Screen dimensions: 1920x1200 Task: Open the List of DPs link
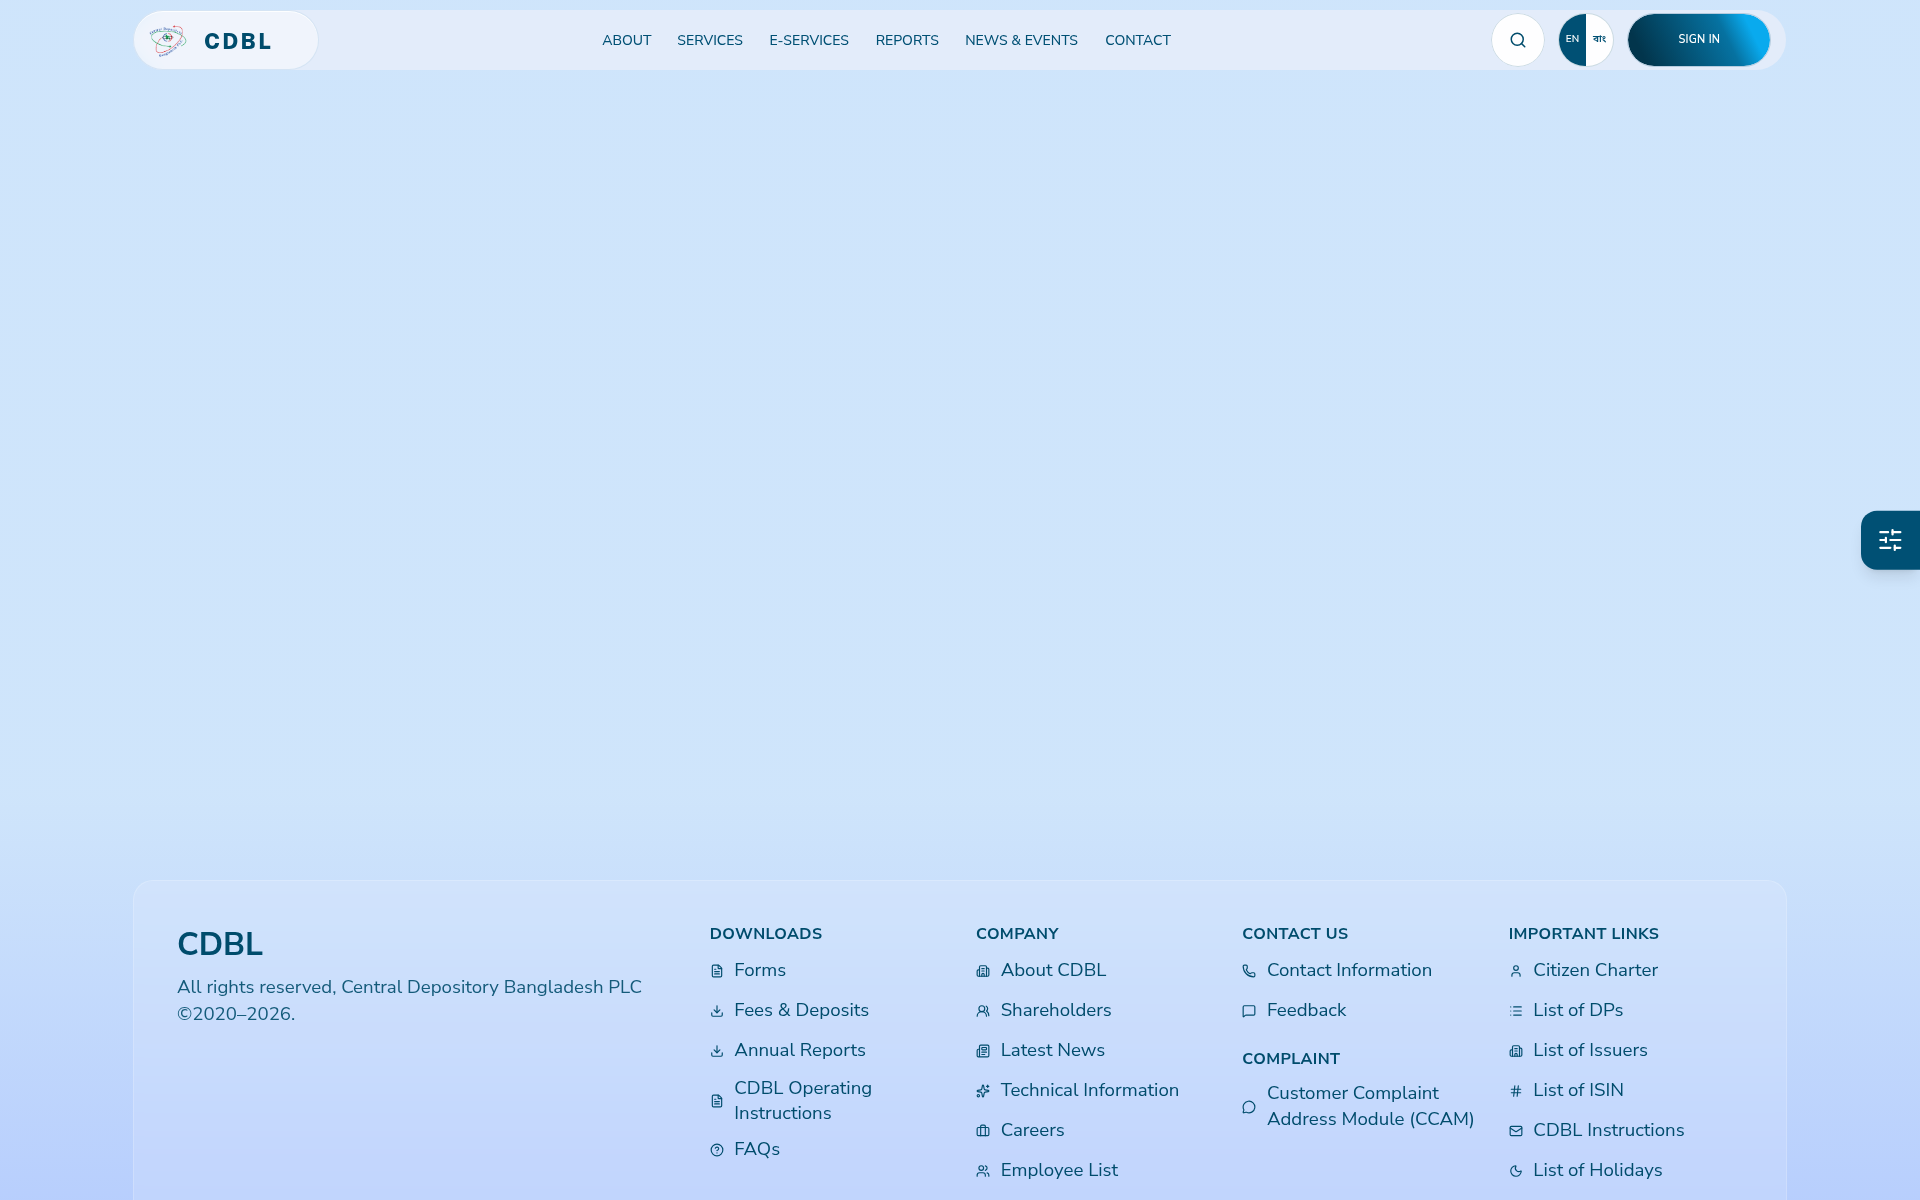[x=1578, y=1010]
